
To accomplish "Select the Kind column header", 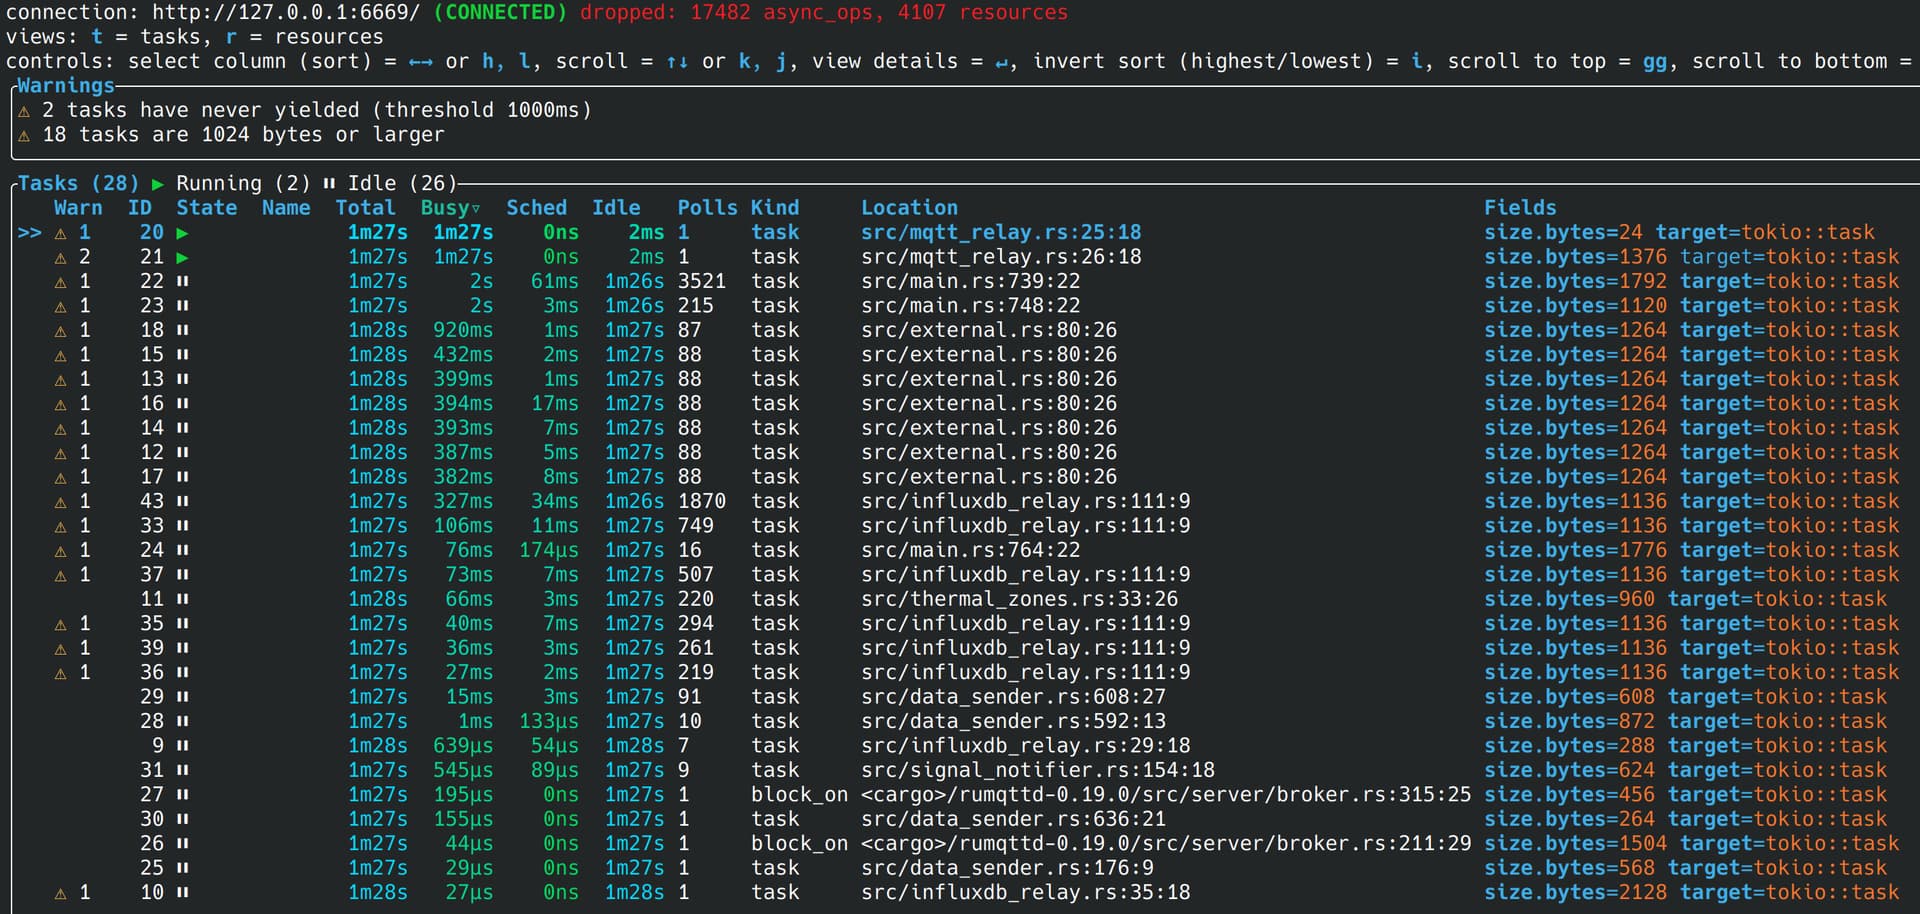I will (775, 208).
